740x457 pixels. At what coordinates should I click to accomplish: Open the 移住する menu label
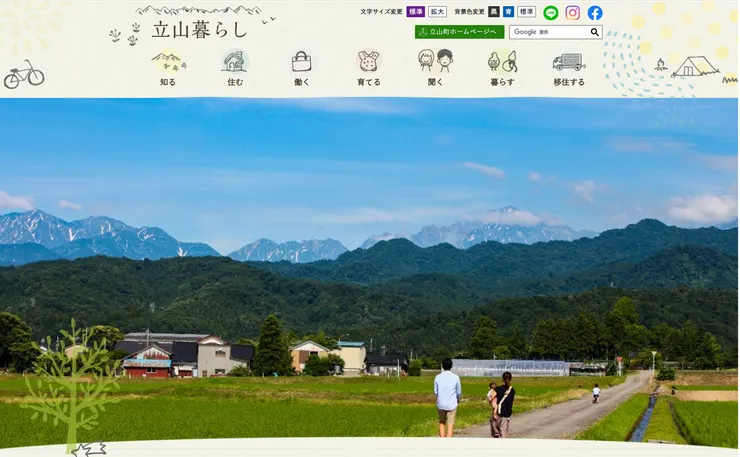[x=569, y=82]
